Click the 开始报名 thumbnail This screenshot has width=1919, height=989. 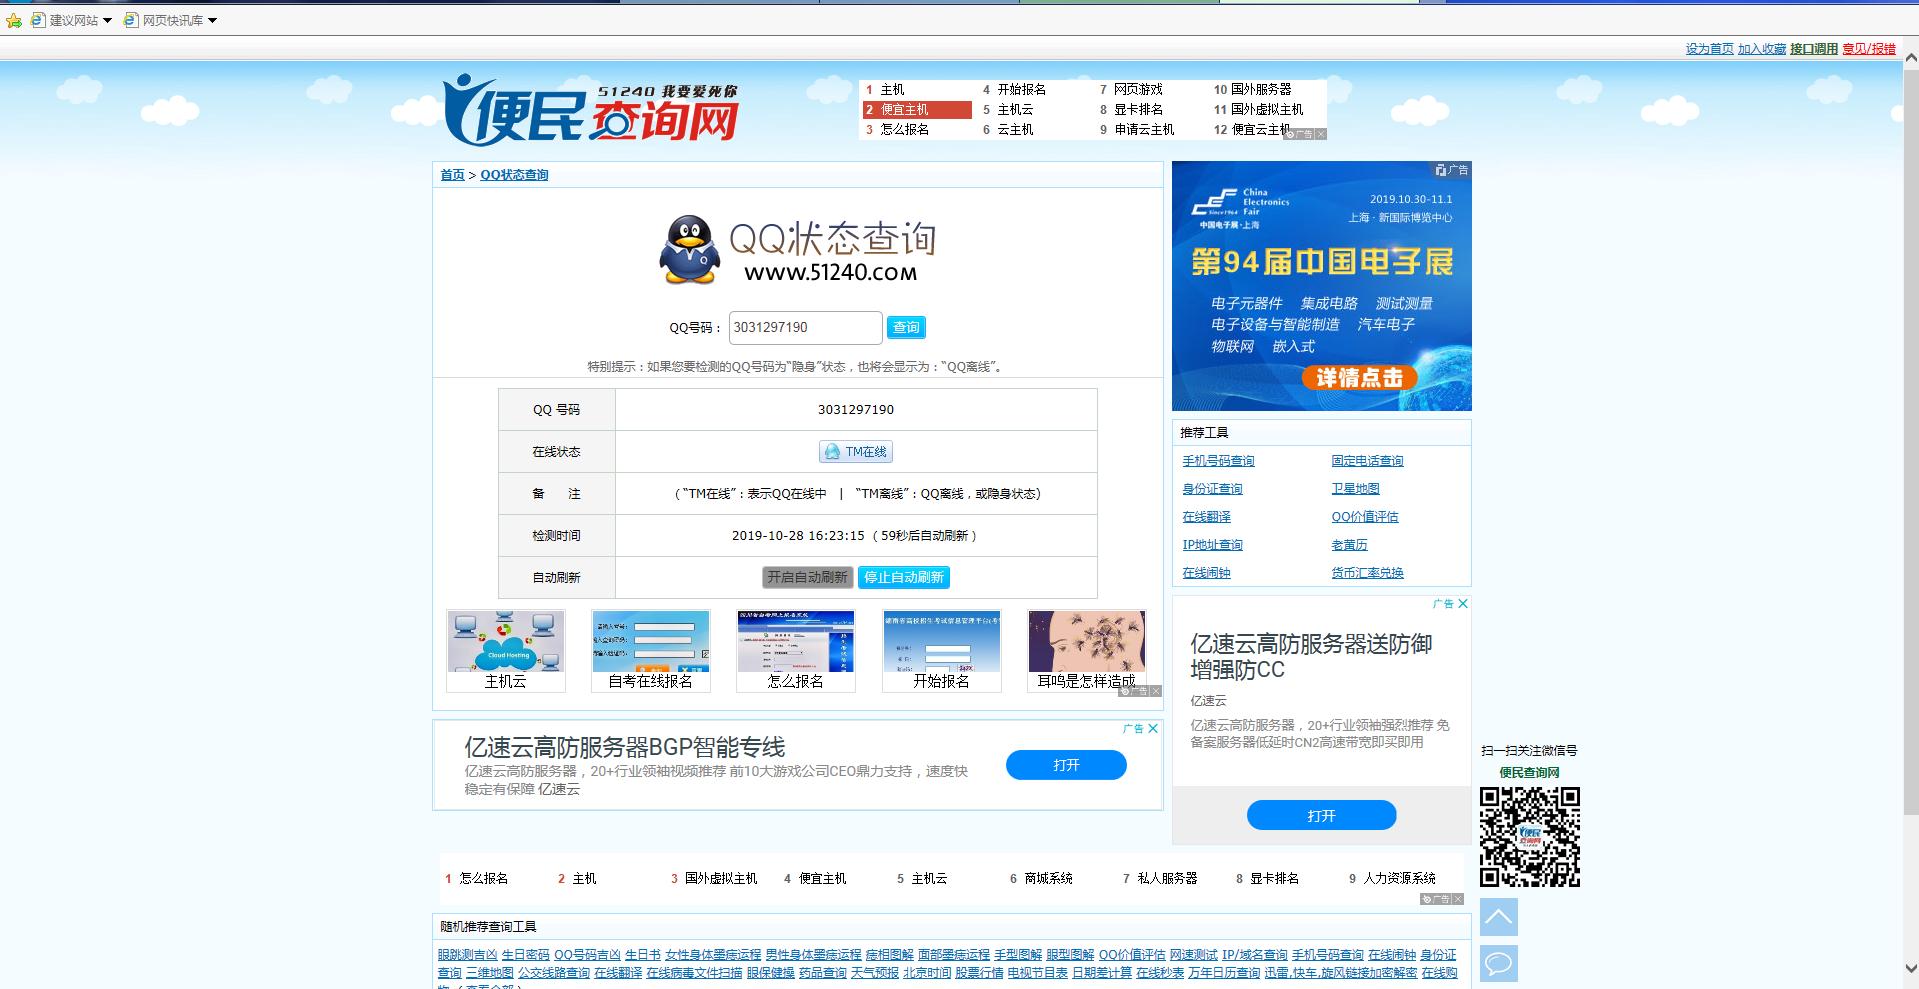942,651
